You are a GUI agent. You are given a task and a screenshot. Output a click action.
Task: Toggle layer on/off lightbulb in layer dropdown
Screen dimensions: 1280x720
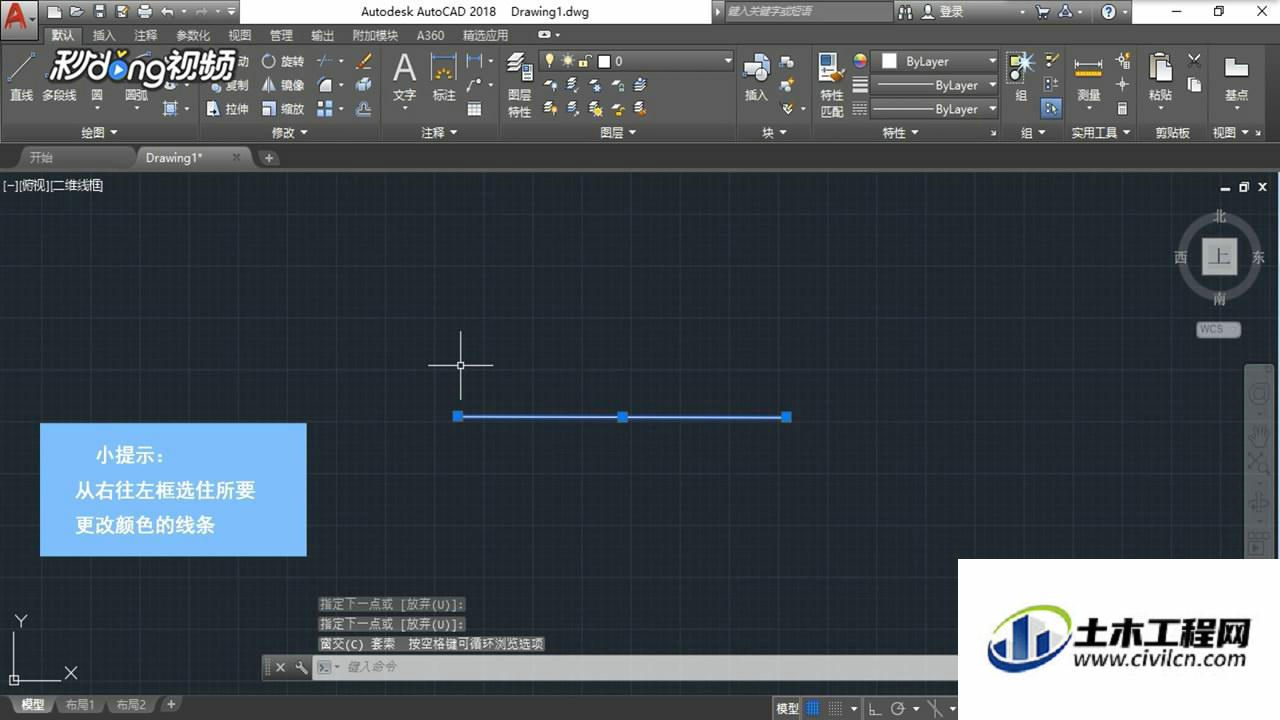(x=549, y=61)
